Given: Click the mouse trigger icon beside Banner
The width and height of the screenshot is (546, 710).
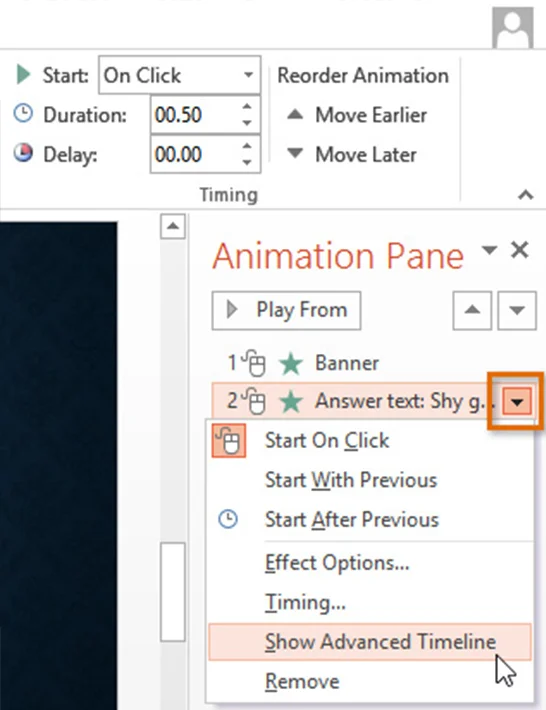Looking at the screenshot, I should [254, 363].
